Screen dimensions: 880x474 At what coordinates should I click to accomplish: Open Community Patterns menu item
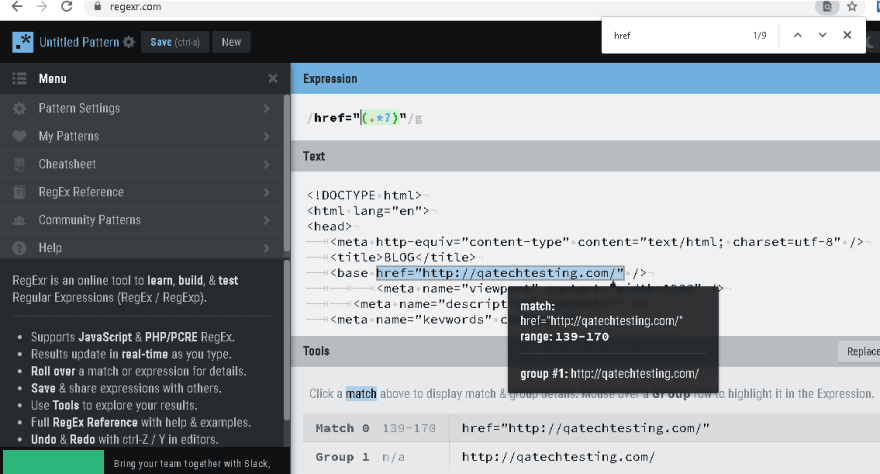pyautogui.click(x=141, y=220)
